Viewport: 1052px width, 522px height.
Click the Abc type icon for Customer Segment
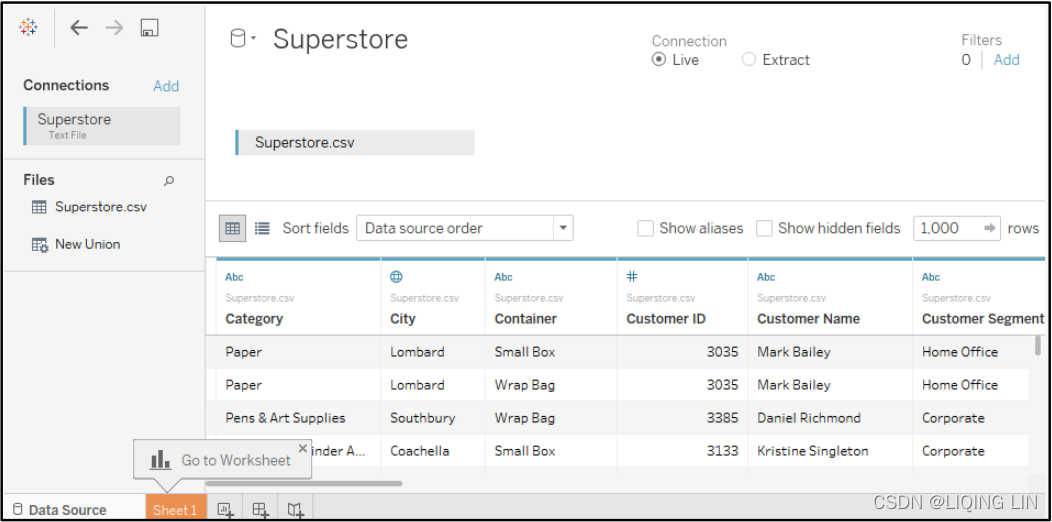931,276
